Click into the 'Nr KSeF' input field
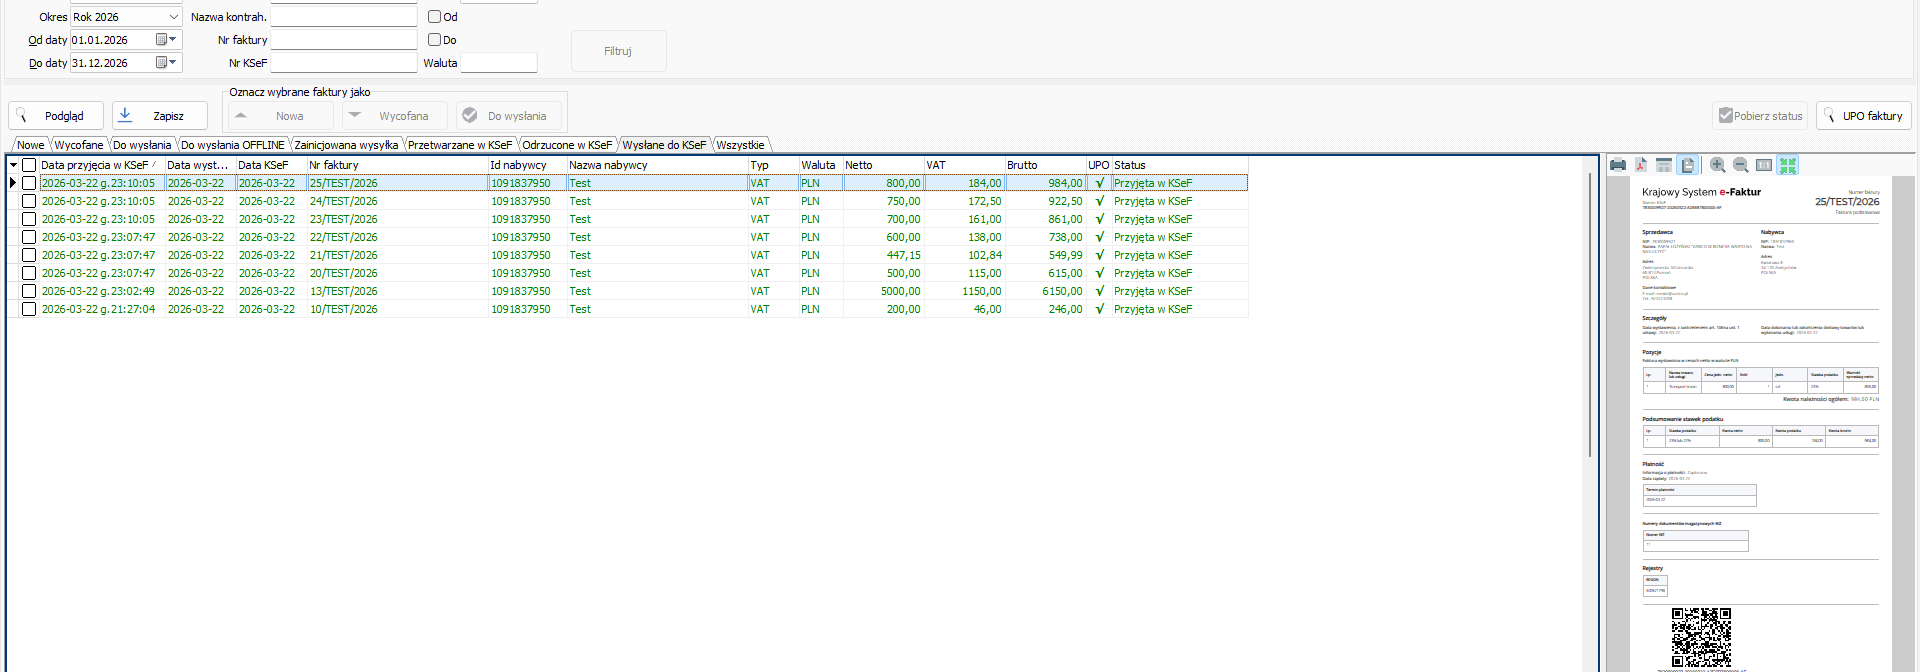 click(343, 63)
